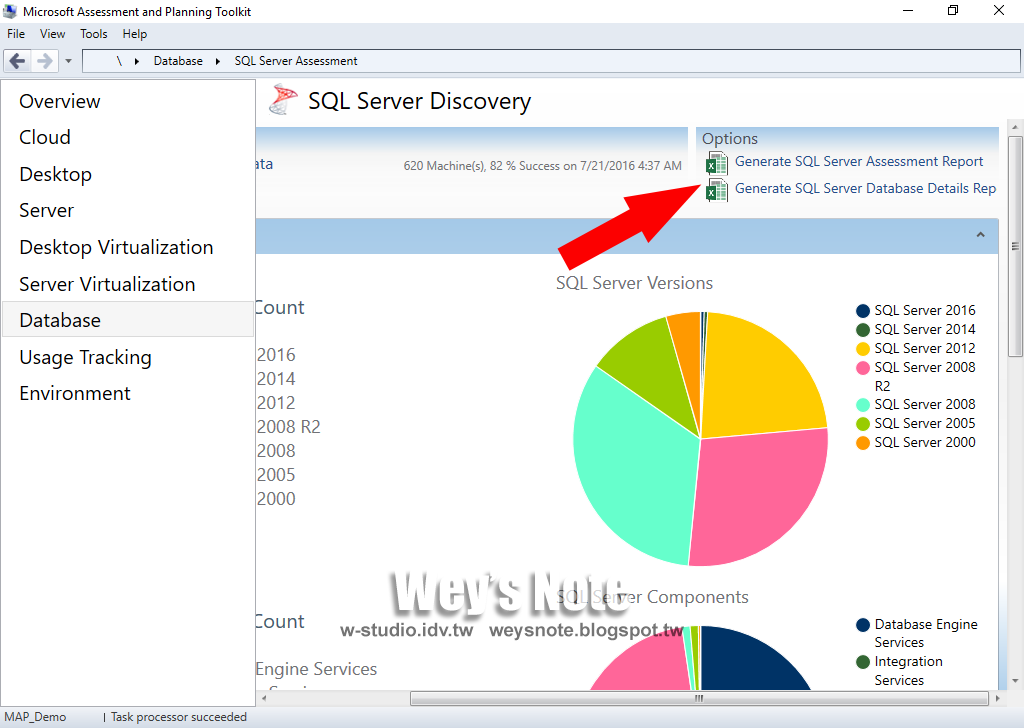
Task: Click the Excel icon beside Generate SQL Server Database Details Rep
Action: pos(716,189)
